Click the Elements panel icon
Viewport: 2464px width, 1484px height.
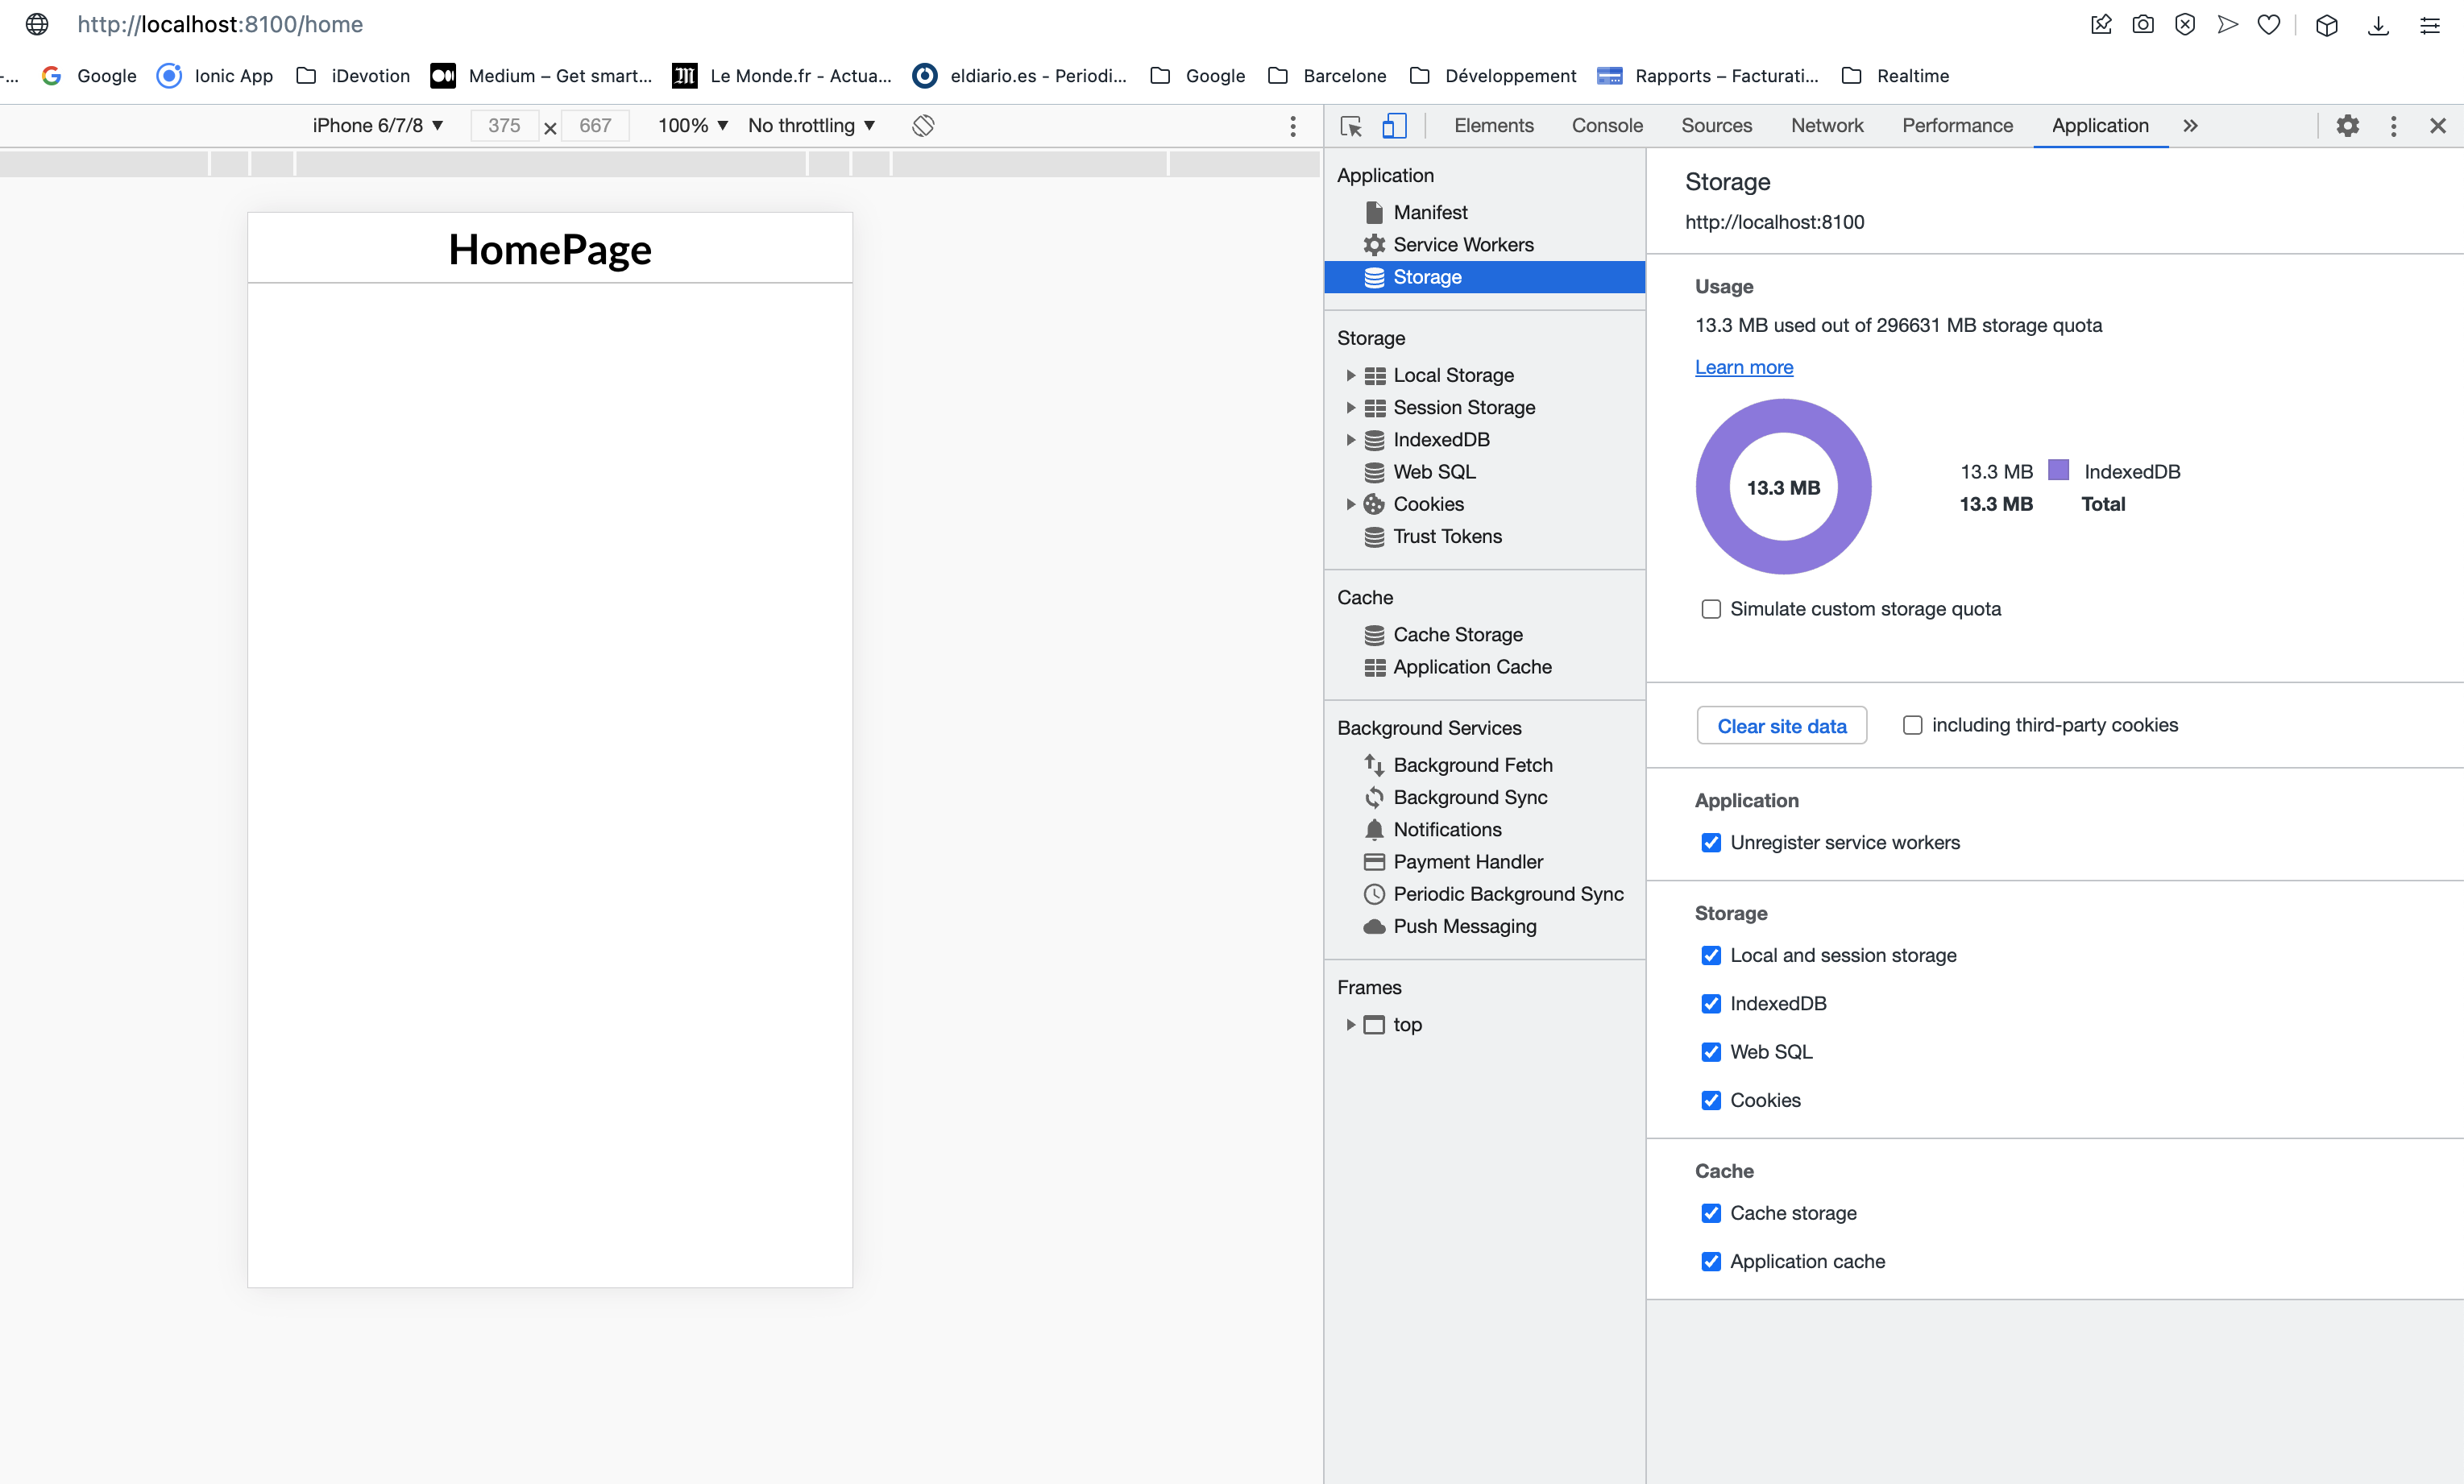tap(1492, 125)
